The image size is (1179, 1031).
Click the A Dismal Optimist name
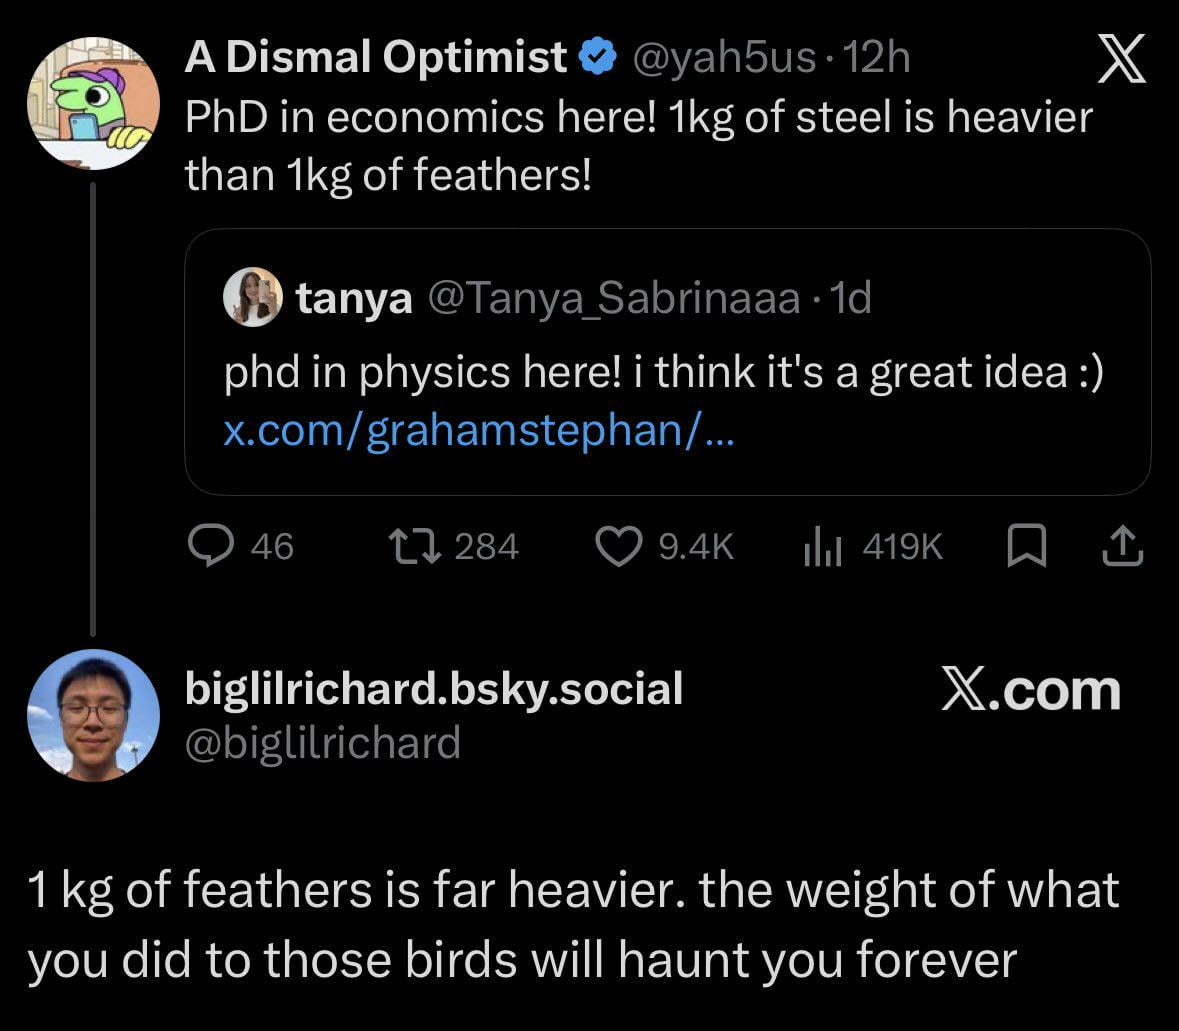[x=375, y=59]
